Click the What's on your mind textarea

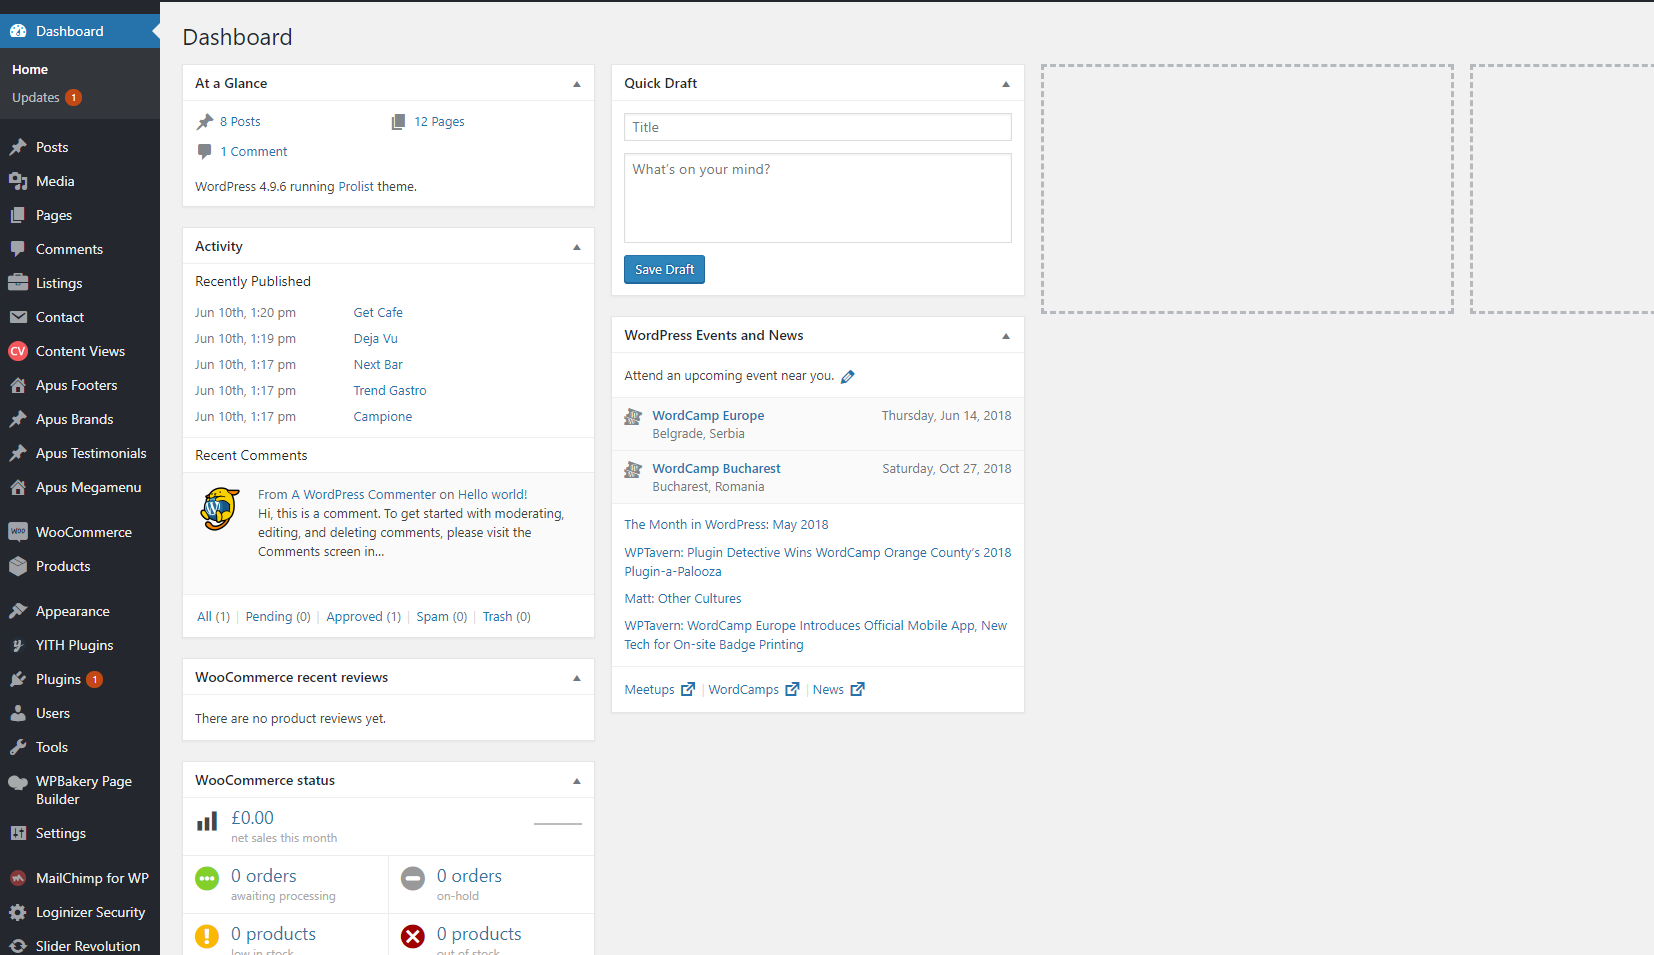(818, 198)
